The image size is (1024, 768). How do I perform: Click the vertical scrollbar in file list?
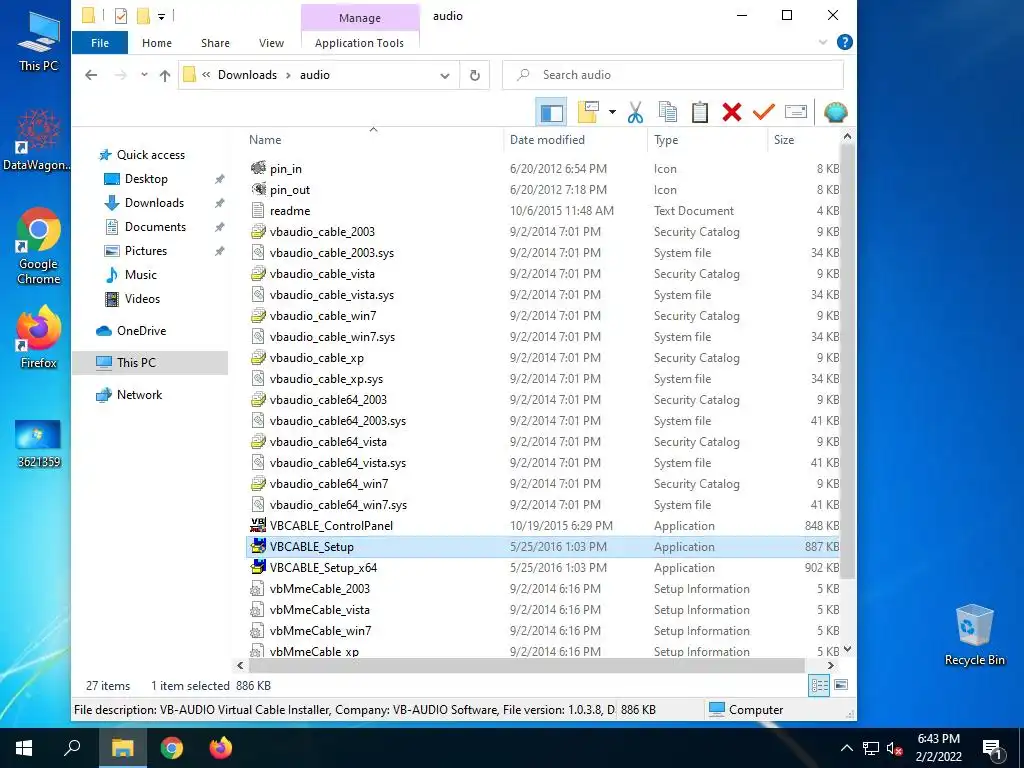(x=847, y=360)
